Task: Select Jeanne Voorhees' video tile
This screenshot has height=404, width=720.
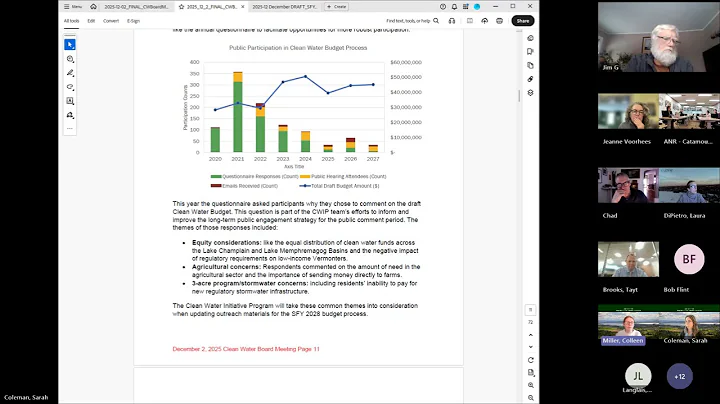Action: click(628, 111)
